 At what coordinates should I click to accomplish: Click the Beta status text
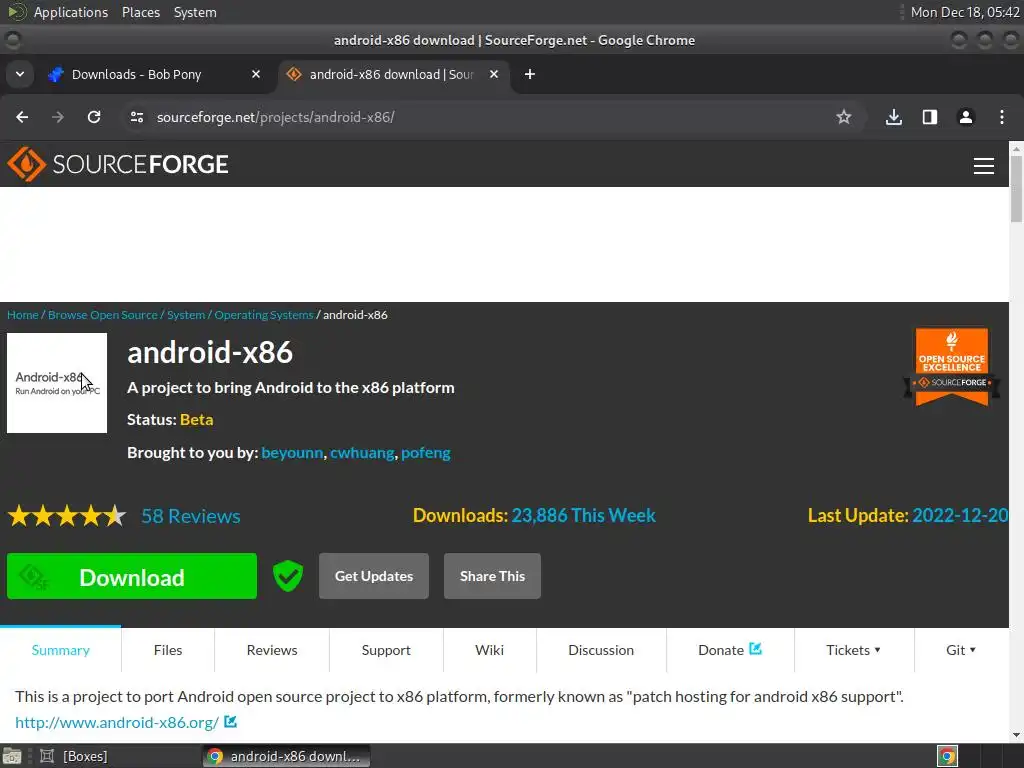click(x=197, y=419)
